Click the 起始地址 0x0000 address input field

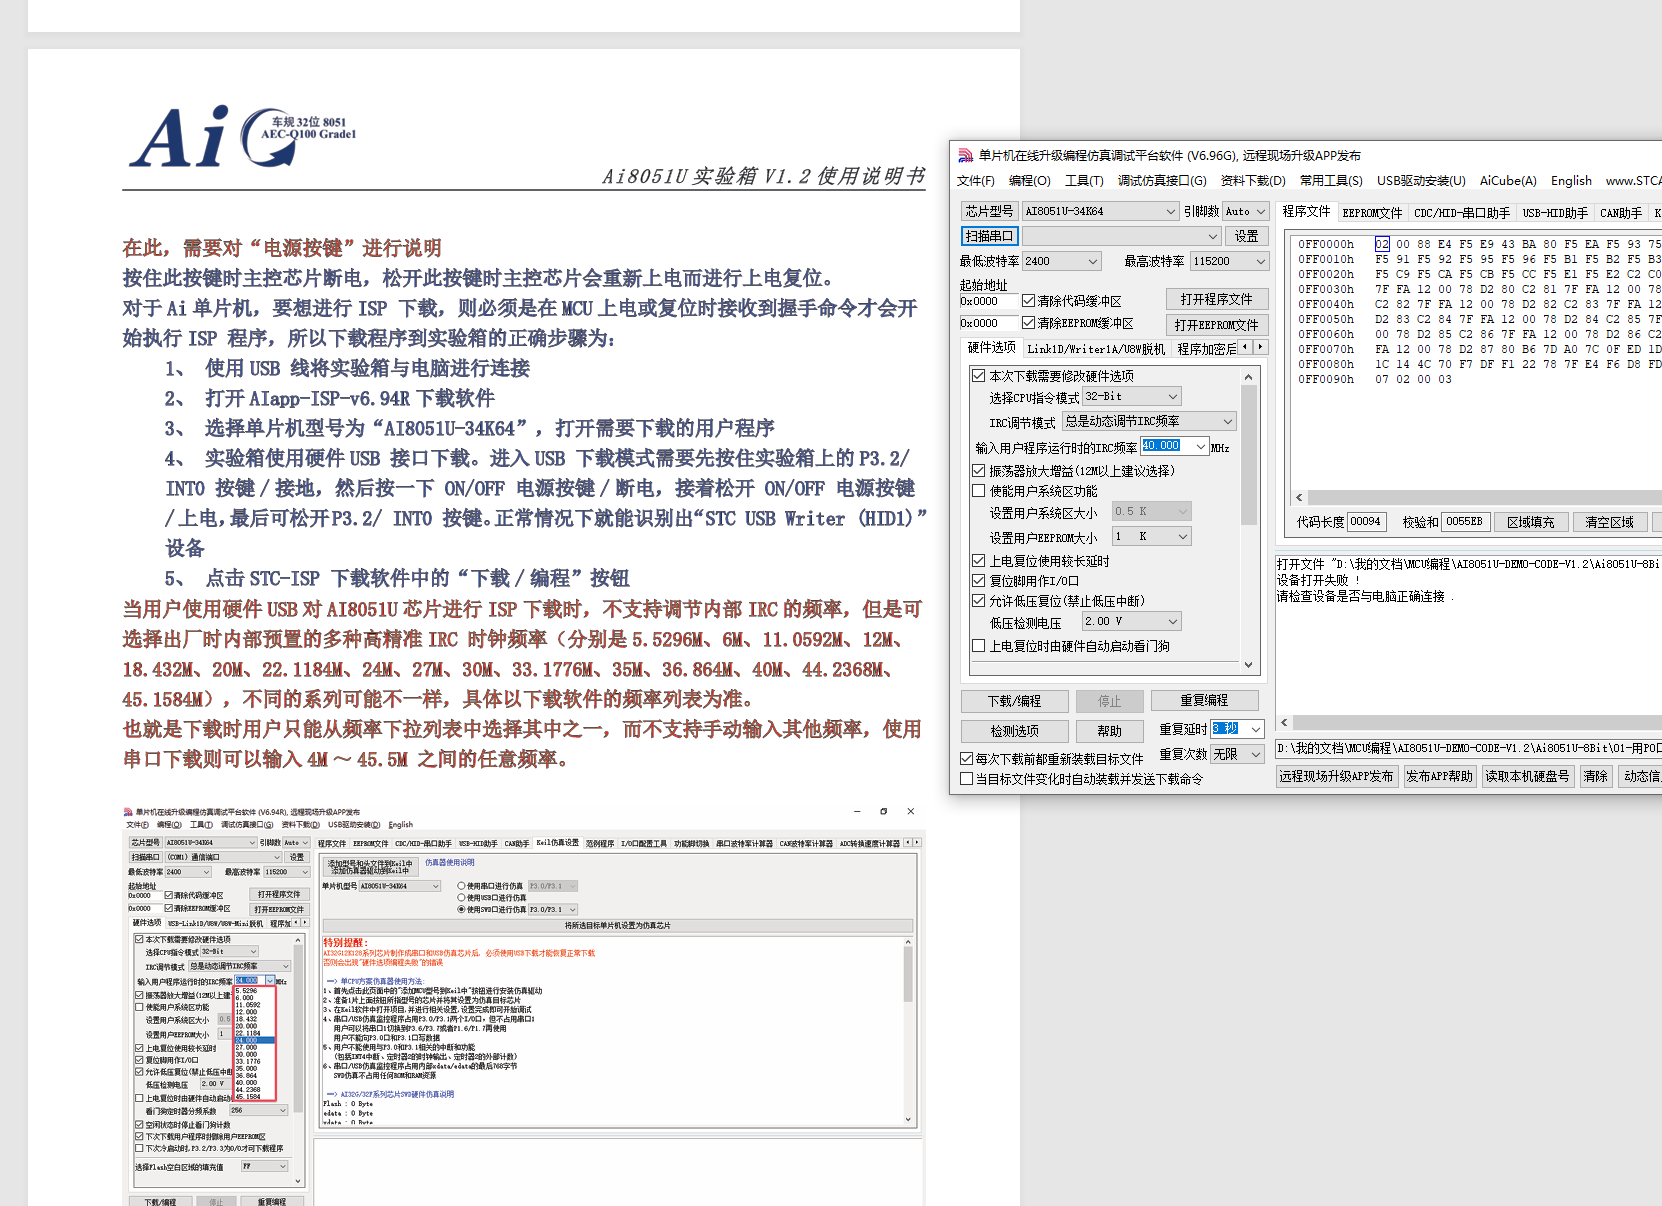pyautogui.click(x=990, y=300)
